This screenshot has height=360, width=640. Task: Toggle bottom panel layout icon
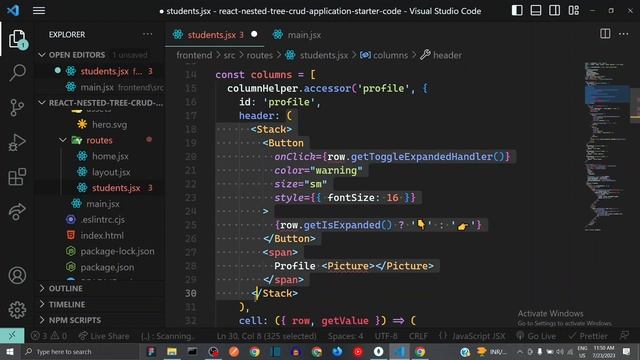[536, 11]
